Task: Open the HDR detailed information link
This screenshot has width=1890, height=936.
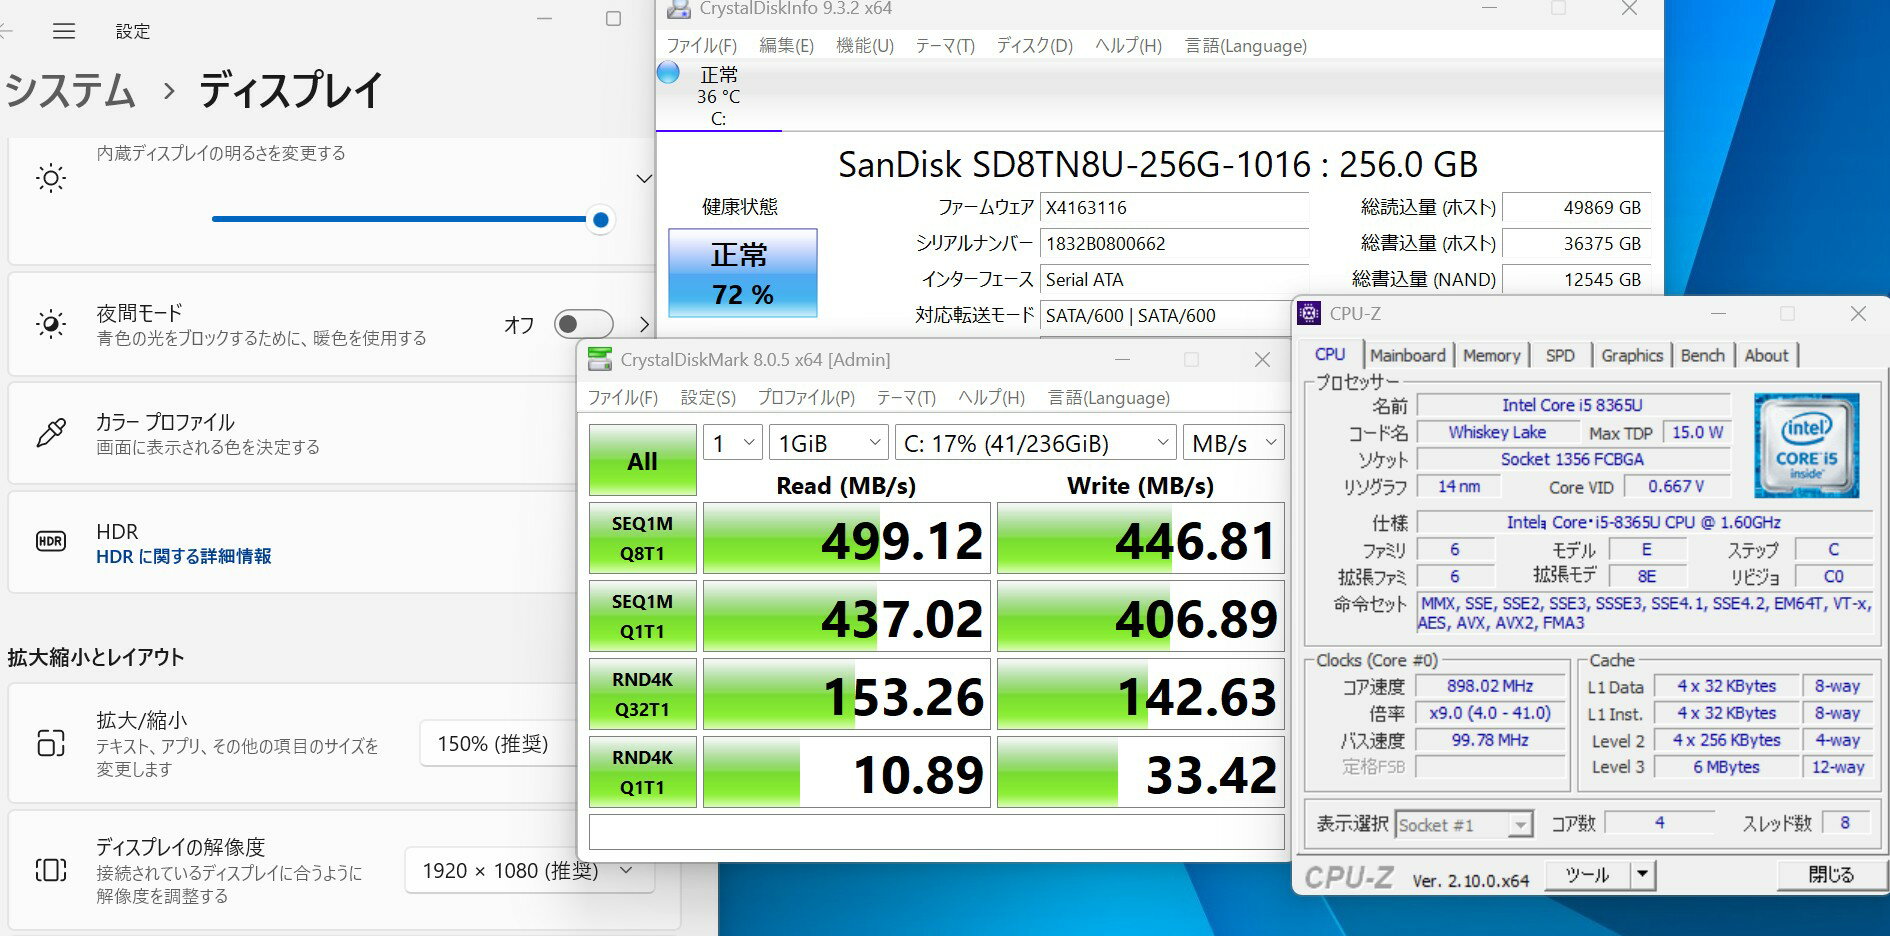Action: coord(183,557)
